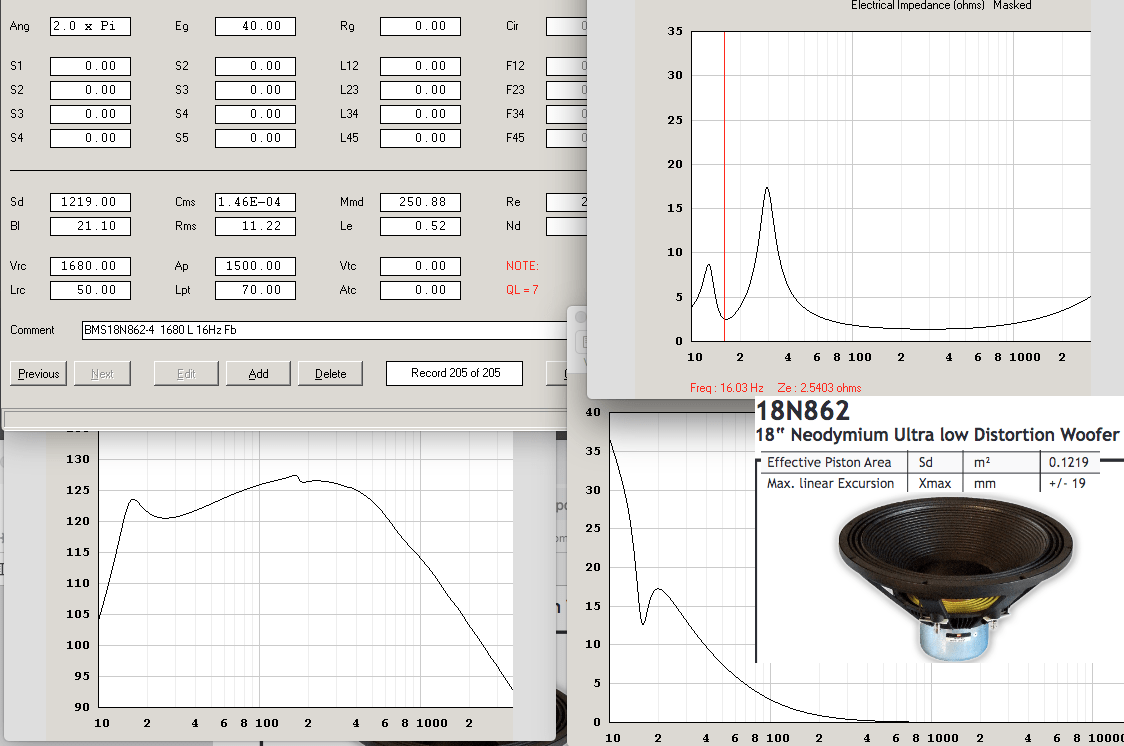
Task: Click the Mmd field showing 250.88
Action: (x=420, y=203)
